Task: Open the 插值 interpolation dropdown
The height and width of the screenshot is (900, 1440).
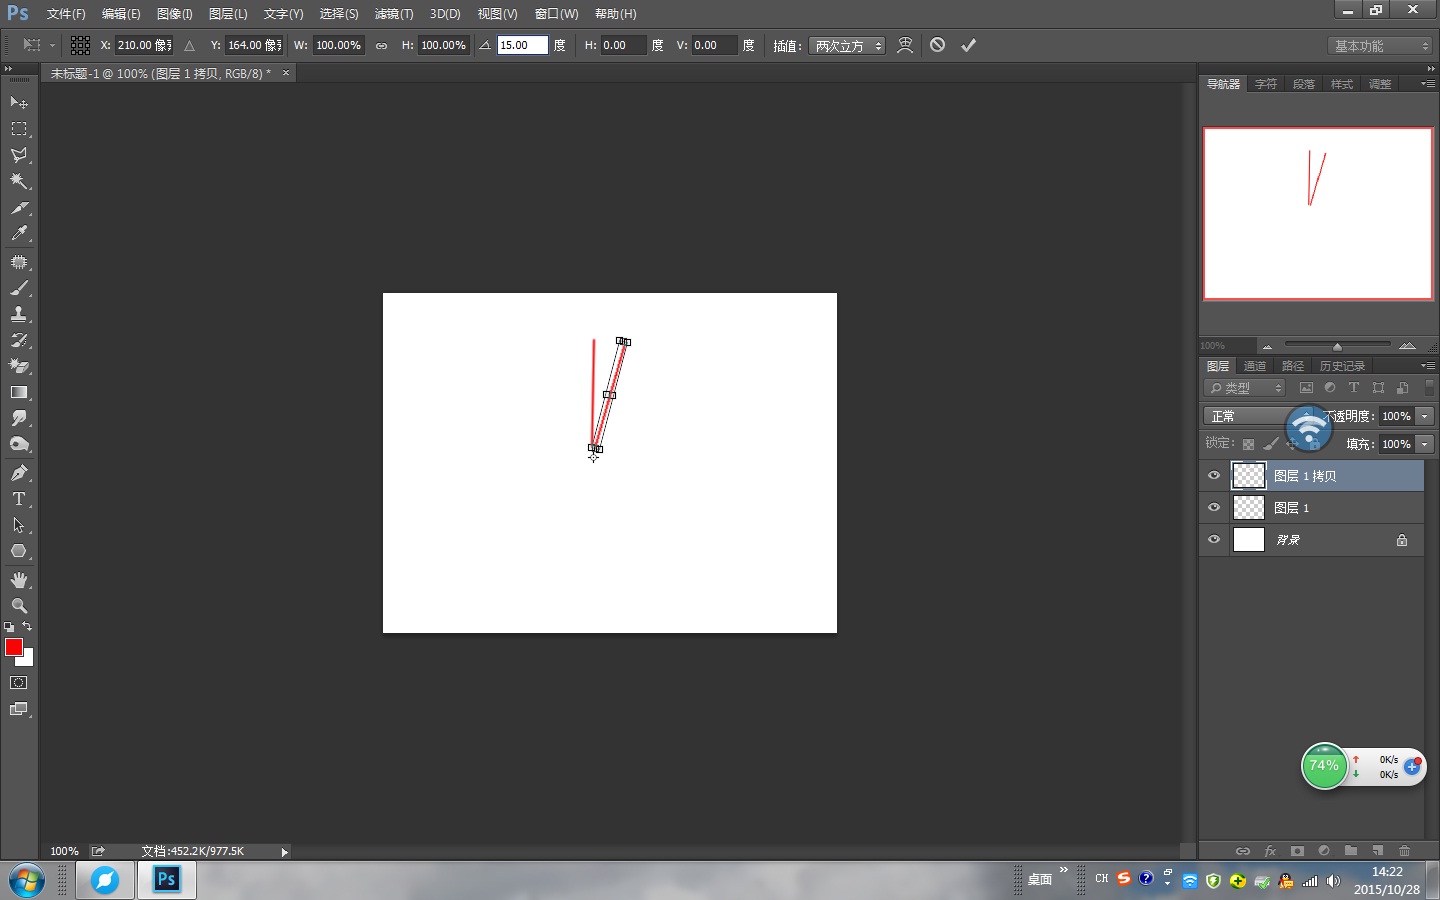Action: 848,46
